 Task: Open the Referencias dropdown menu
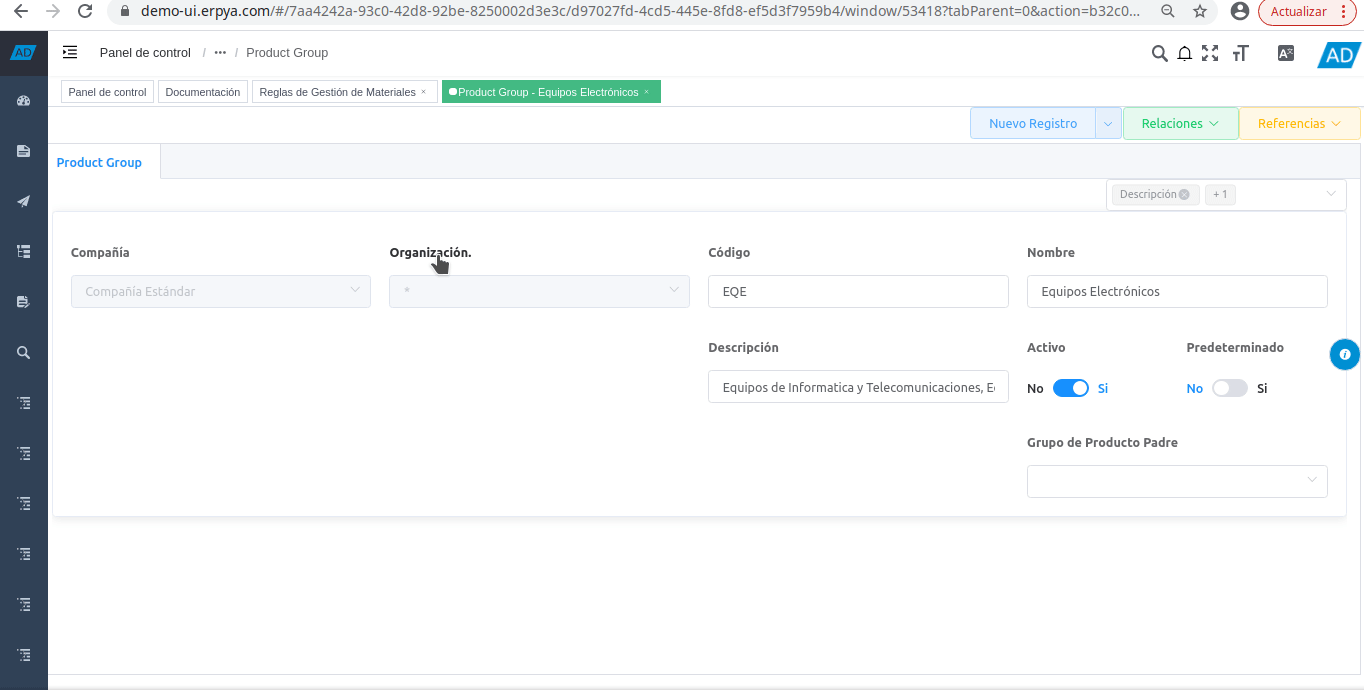[x=1299, y=124]
